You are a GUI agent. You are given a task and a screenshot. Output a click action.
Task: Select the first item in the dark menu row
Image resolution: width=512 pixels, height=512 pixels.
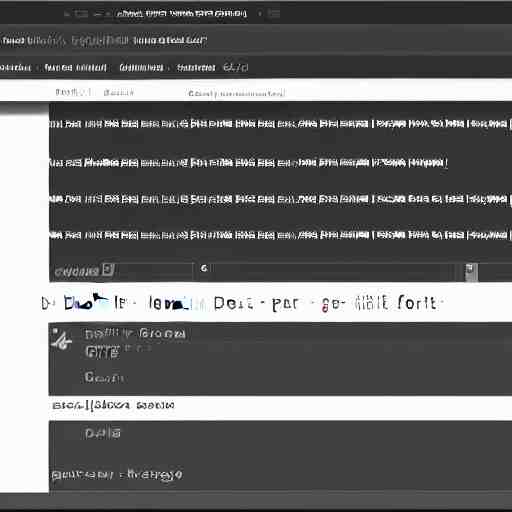point(15,68)
